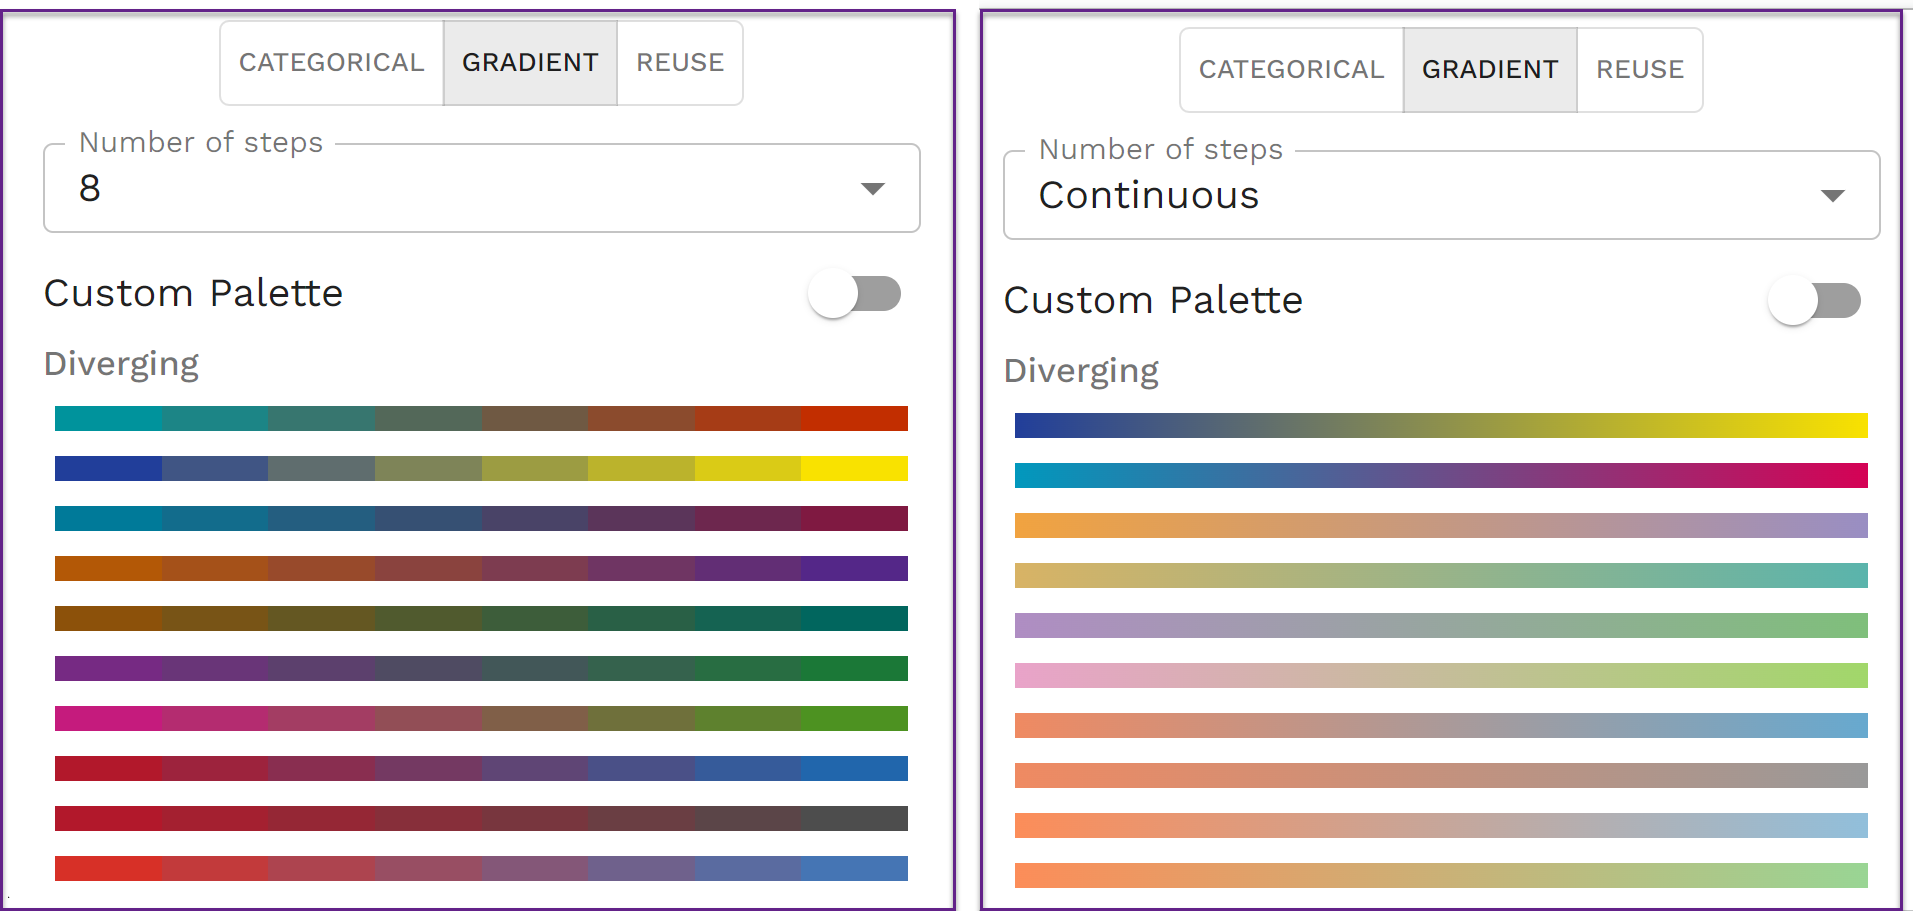The width and height of the screenshot is (1913, 911).
Task: Choose the continuous pink-to-lime gradient
Action: tap(1440, 675)
